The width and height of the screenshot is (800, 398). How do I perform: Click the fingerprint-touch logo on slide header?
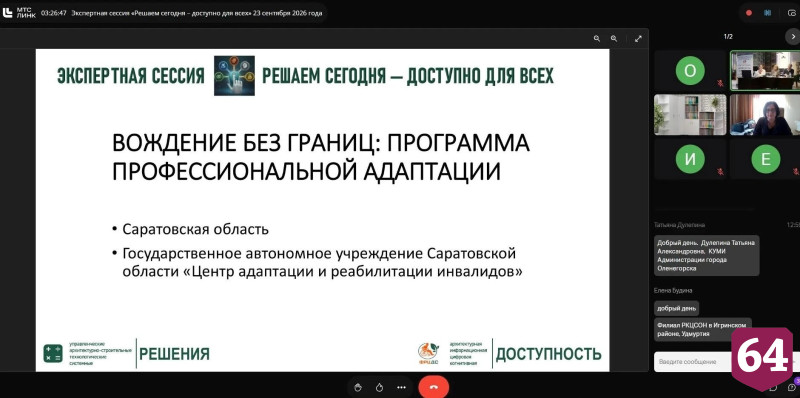[234, 76]
